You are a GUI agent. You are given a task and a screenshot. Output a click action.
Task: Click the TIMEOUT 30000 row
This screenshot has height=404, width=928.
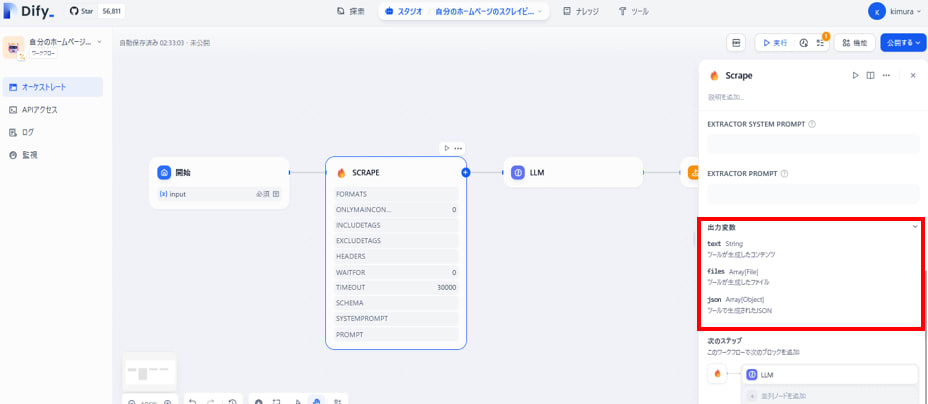(396, 287)
